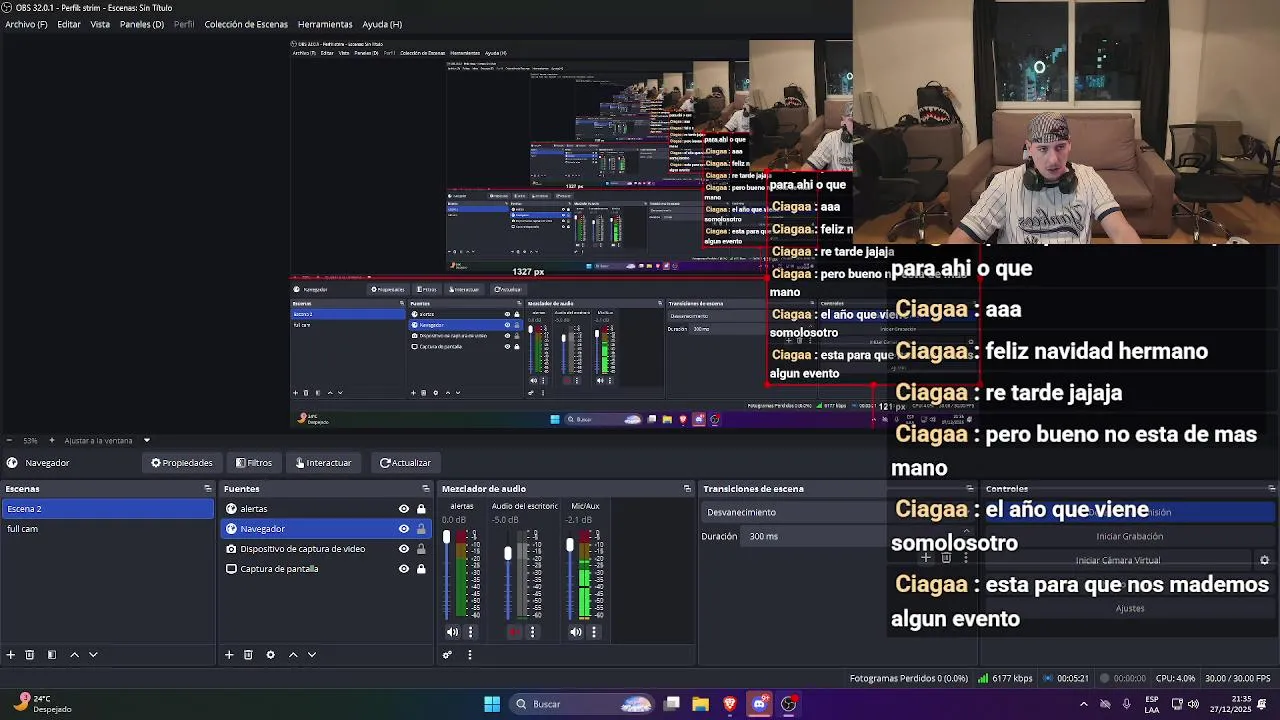The height and width of the screenshot is (720, 1280).
Task: Select the full cam scene
Action: coord(108,529)
